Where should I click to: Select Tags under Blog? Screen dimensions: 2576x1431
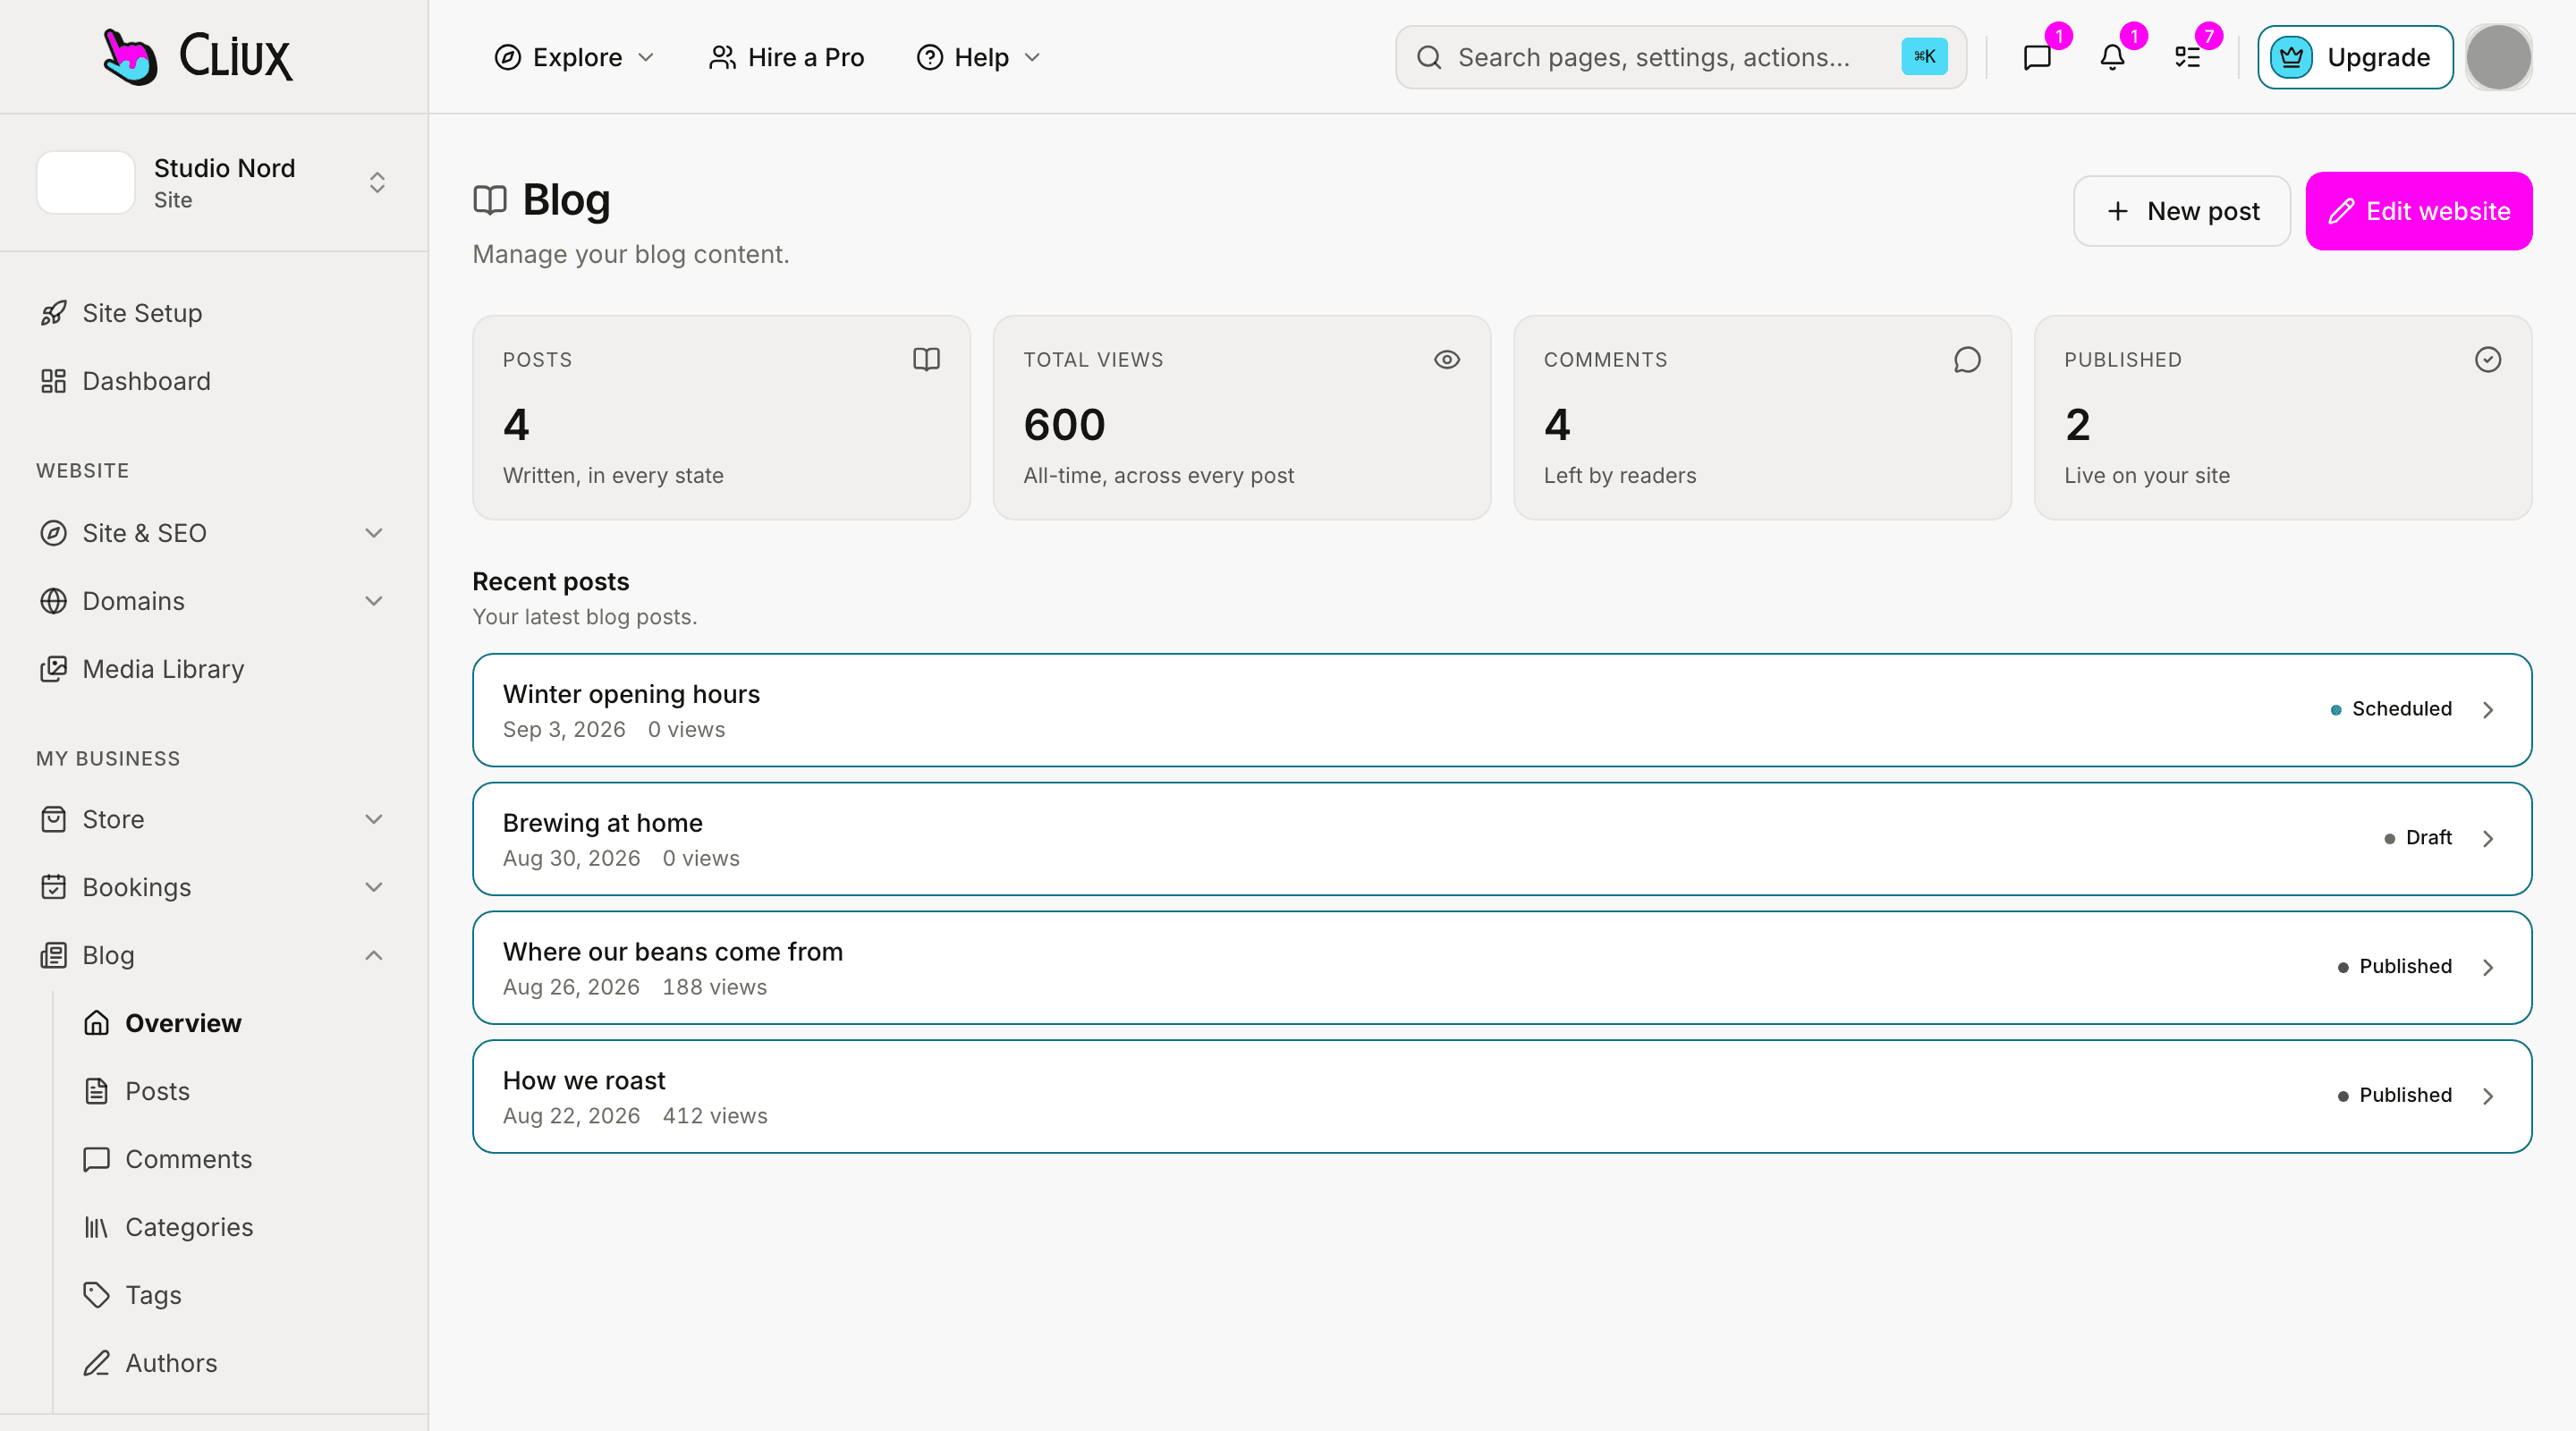(238, 1295)
